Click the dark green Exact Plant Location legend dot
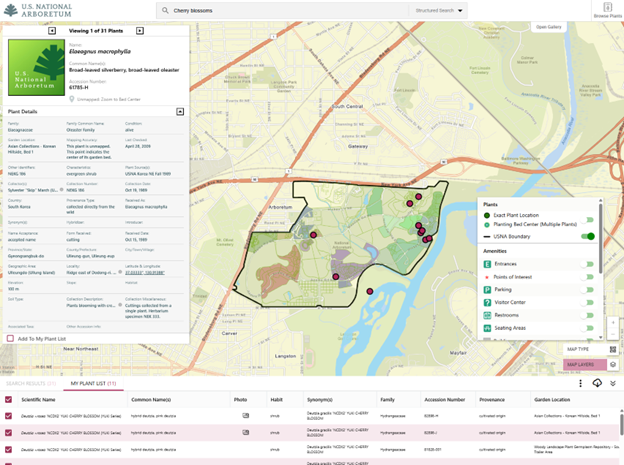The image size is (624, 465). [x=487, y=215]
